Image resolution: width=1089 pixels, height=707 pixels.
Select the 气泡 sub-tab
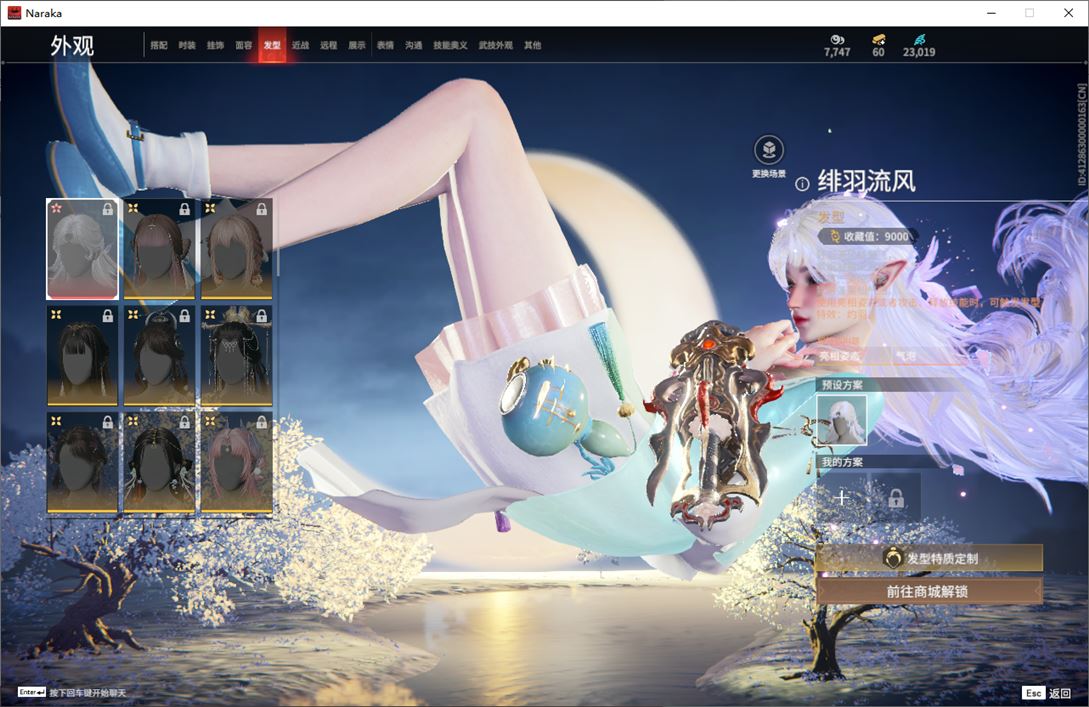point(906,356)
